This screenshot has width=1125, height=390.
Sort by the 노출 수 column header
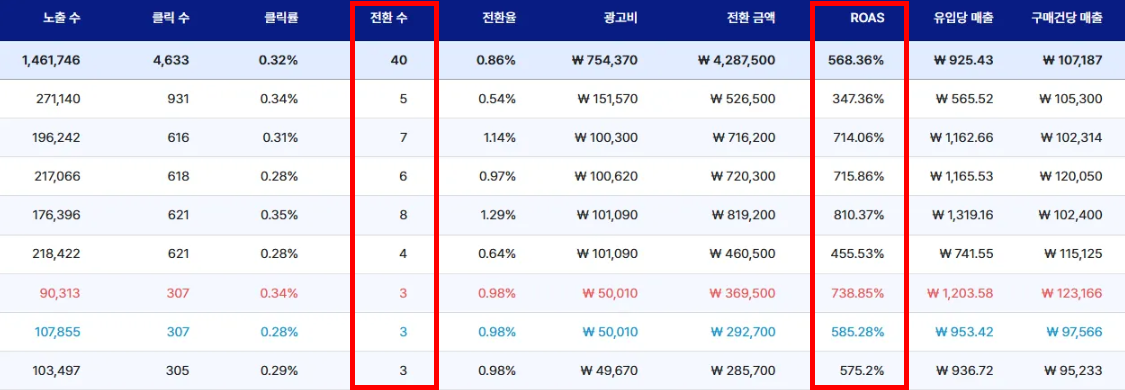(61, 19)
